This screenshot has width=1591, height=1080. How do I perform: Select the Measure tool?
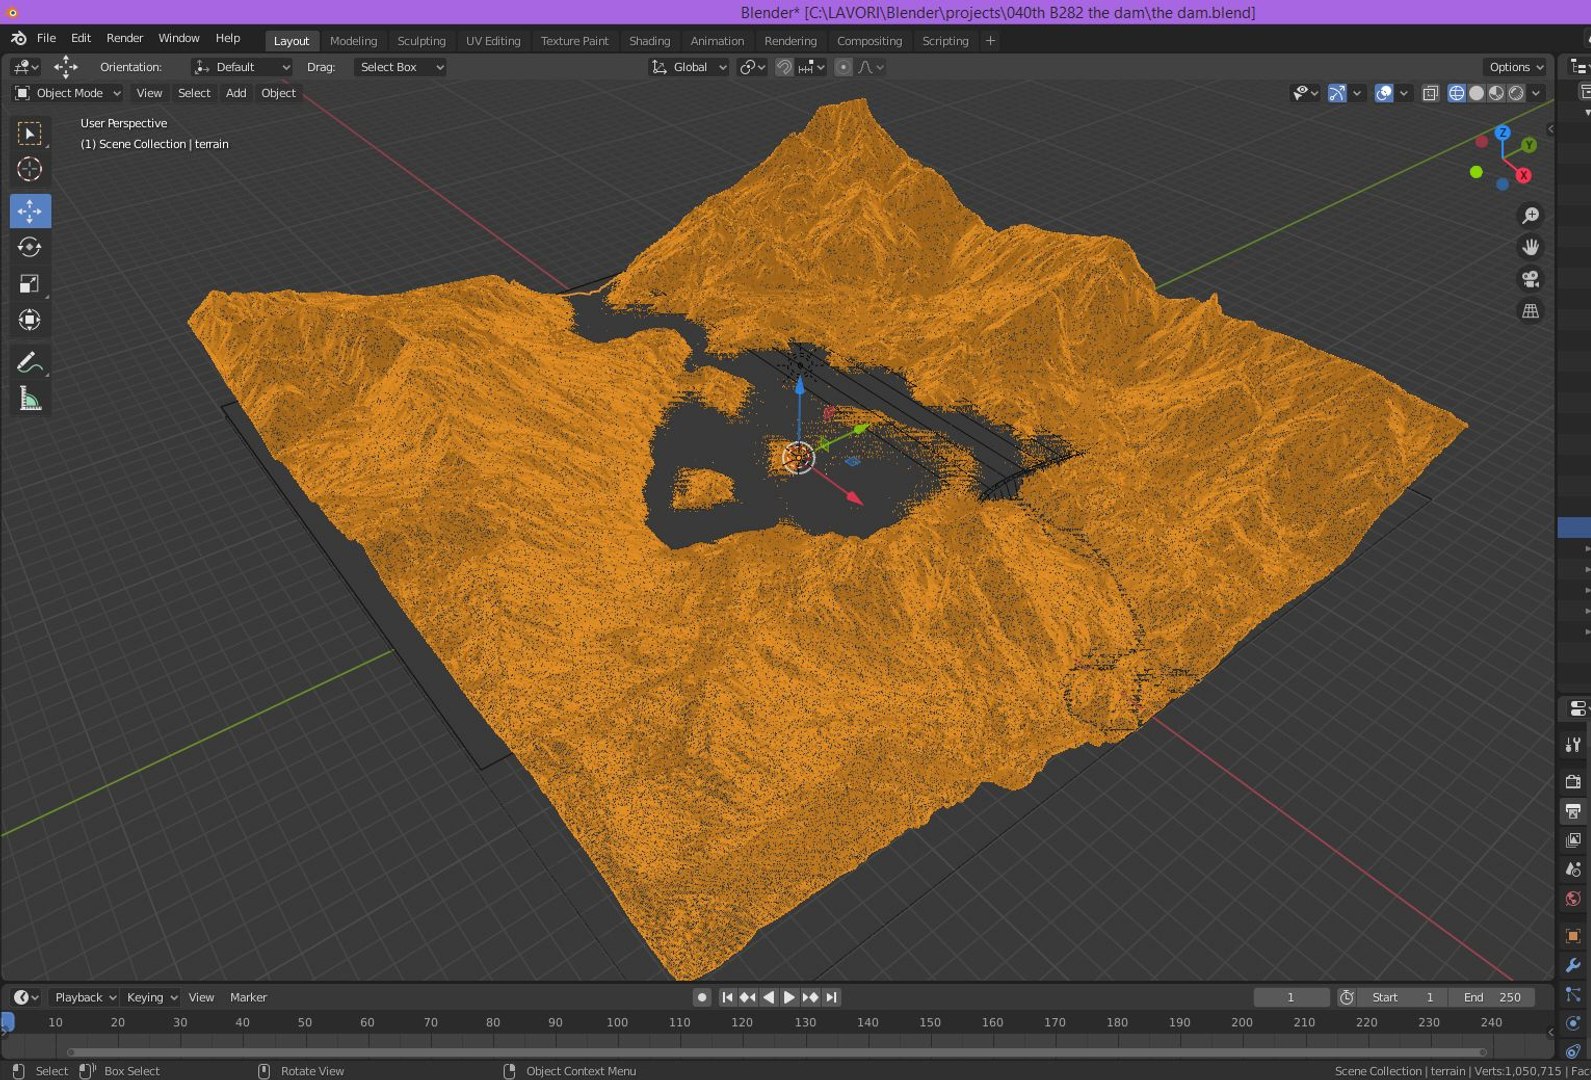30,399
